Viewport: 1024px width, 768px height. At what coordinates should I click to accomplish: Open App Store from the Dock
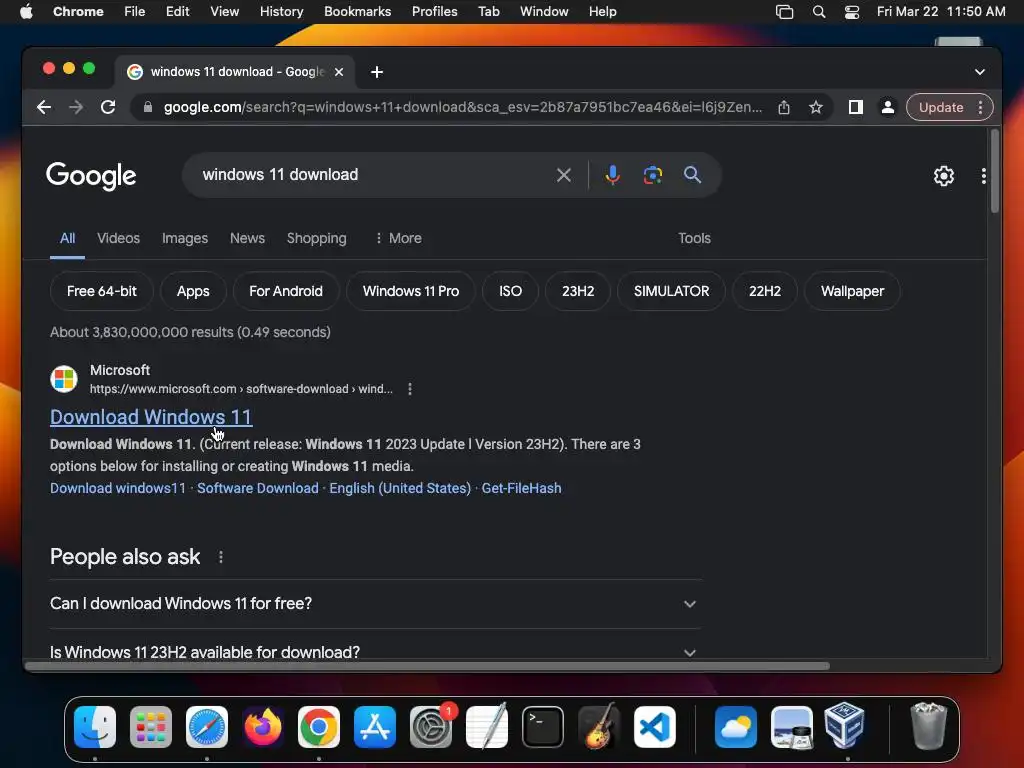375,727
